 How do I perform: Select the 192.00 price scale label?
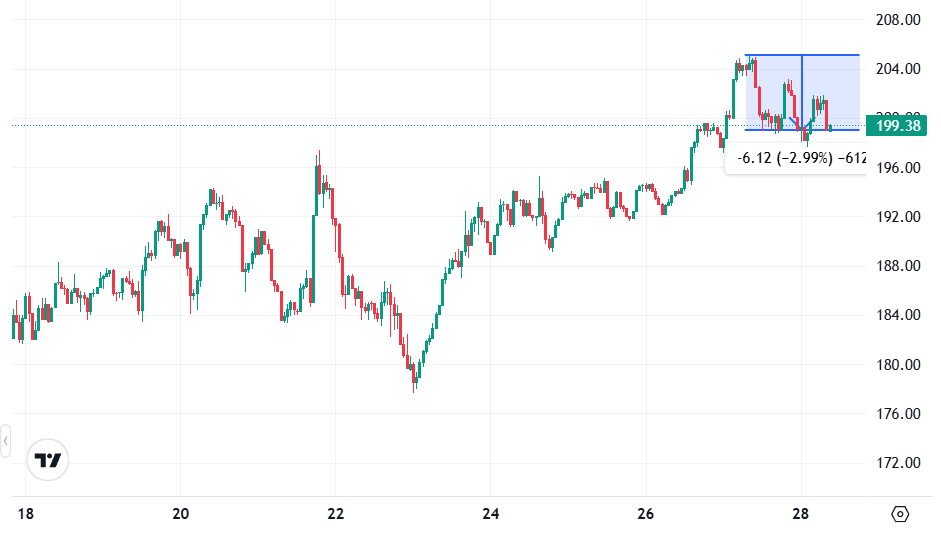[897, 217]
